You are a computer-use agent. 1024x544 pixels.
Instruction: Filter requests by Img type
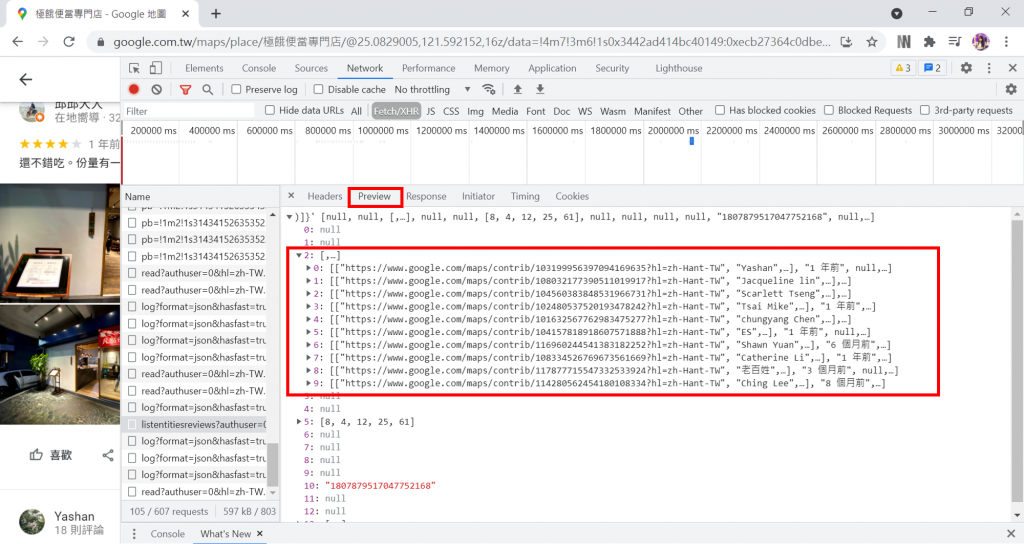[475, 111]
